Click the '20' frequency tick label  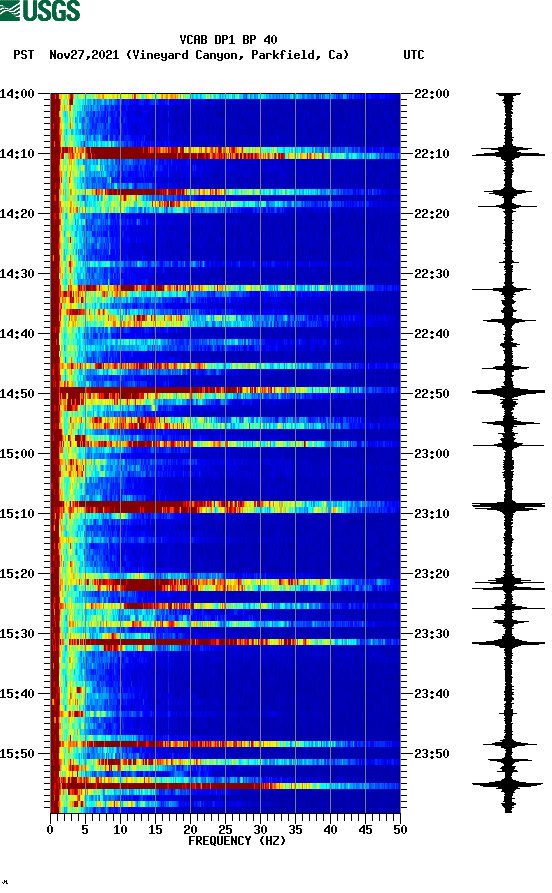click(x=190, y=830)
